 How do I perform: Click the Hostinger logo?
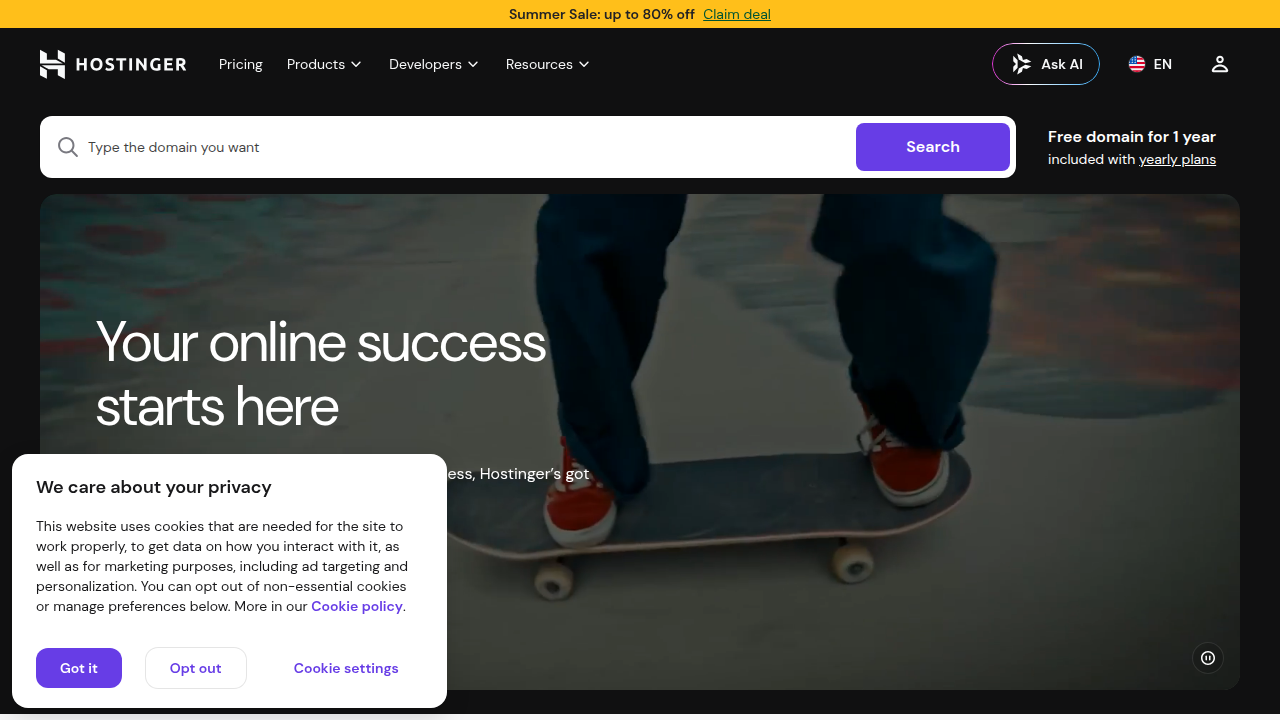tap(113, 64)
